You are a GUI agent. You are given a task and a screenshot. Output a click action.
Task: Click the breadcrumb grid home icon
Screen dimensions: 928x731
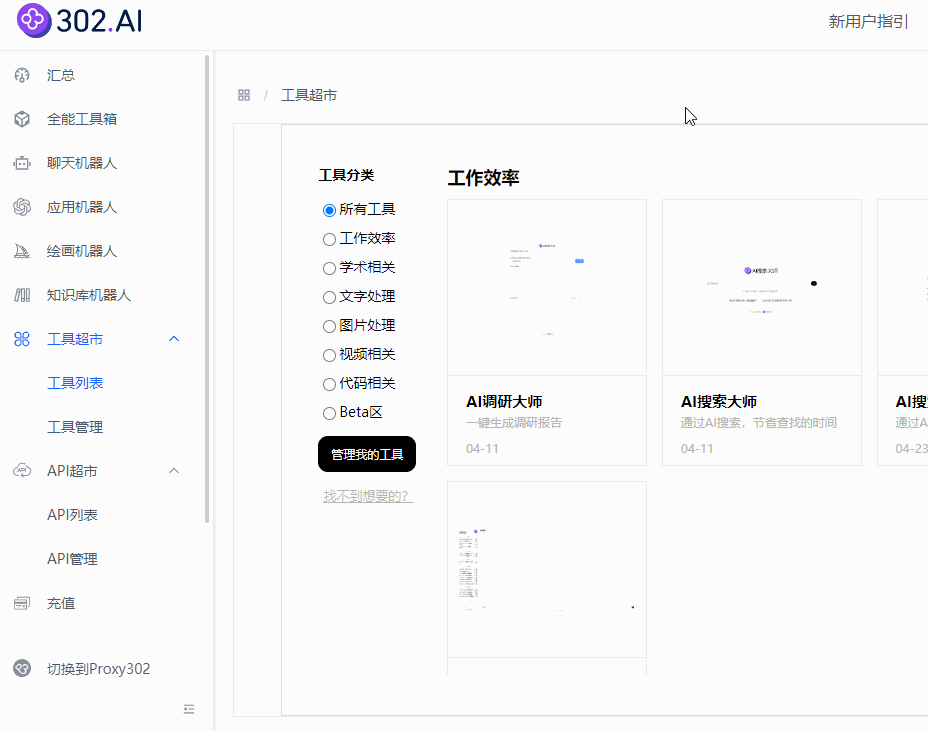point(244,95)
